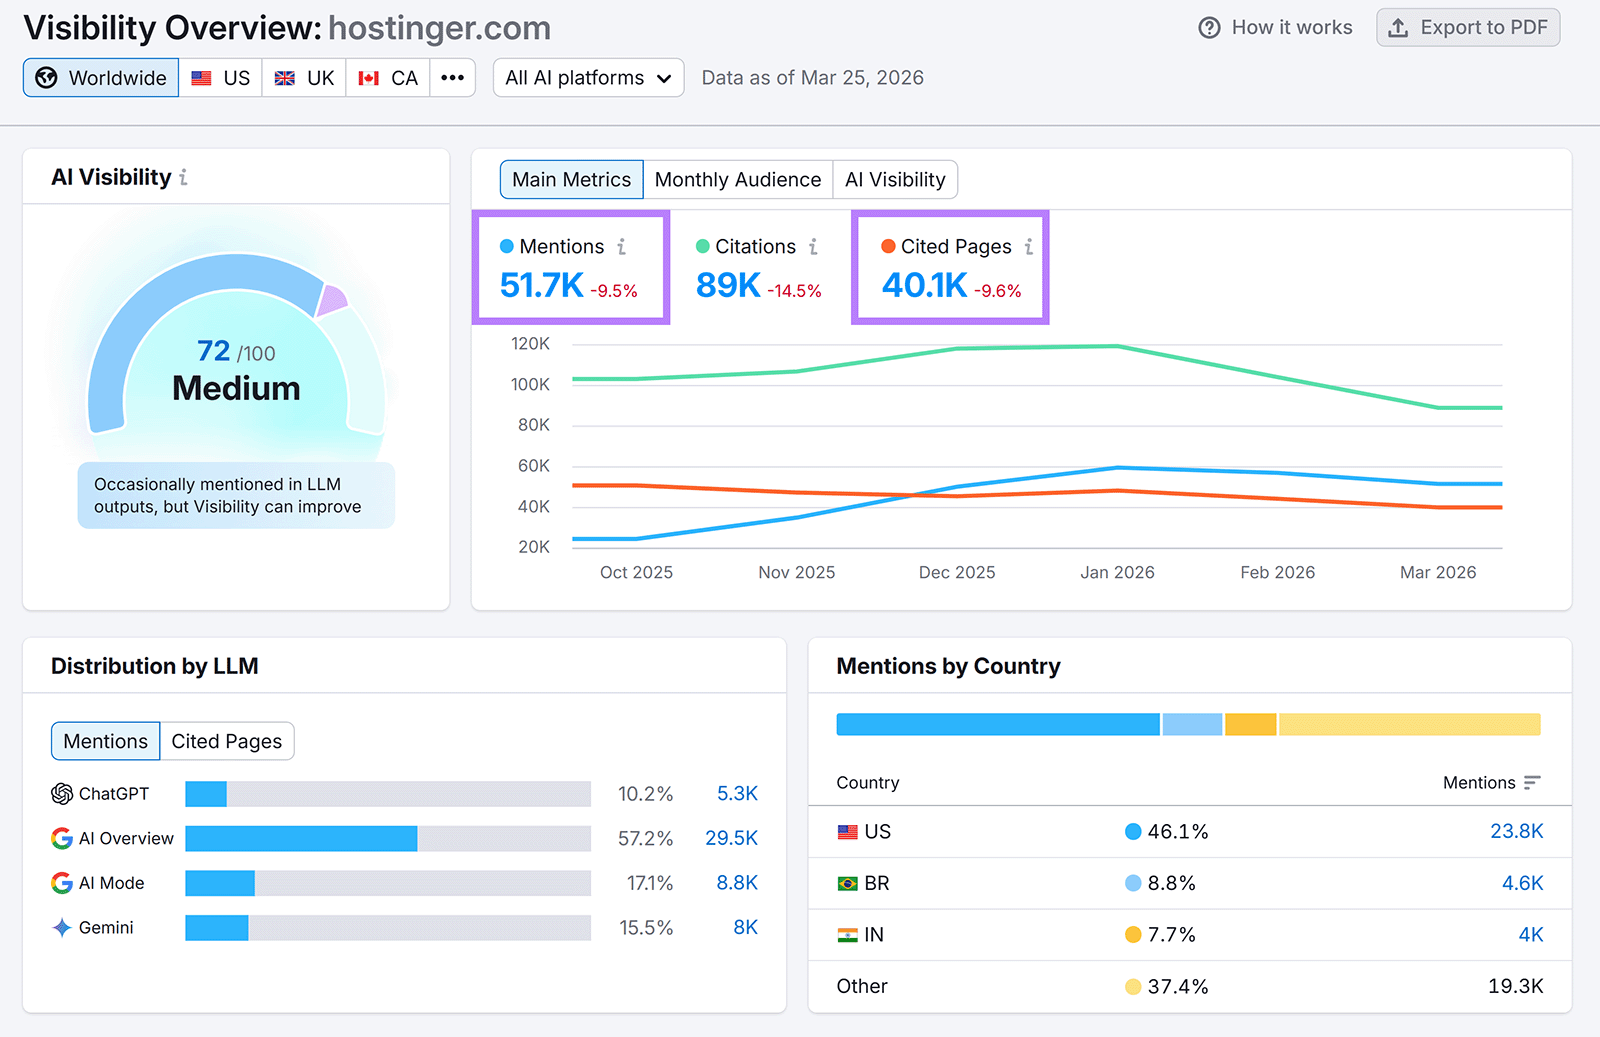Select the ChatGPT icon in Distribution by LLM
1600x1037 pixels.
click(60, 793)
